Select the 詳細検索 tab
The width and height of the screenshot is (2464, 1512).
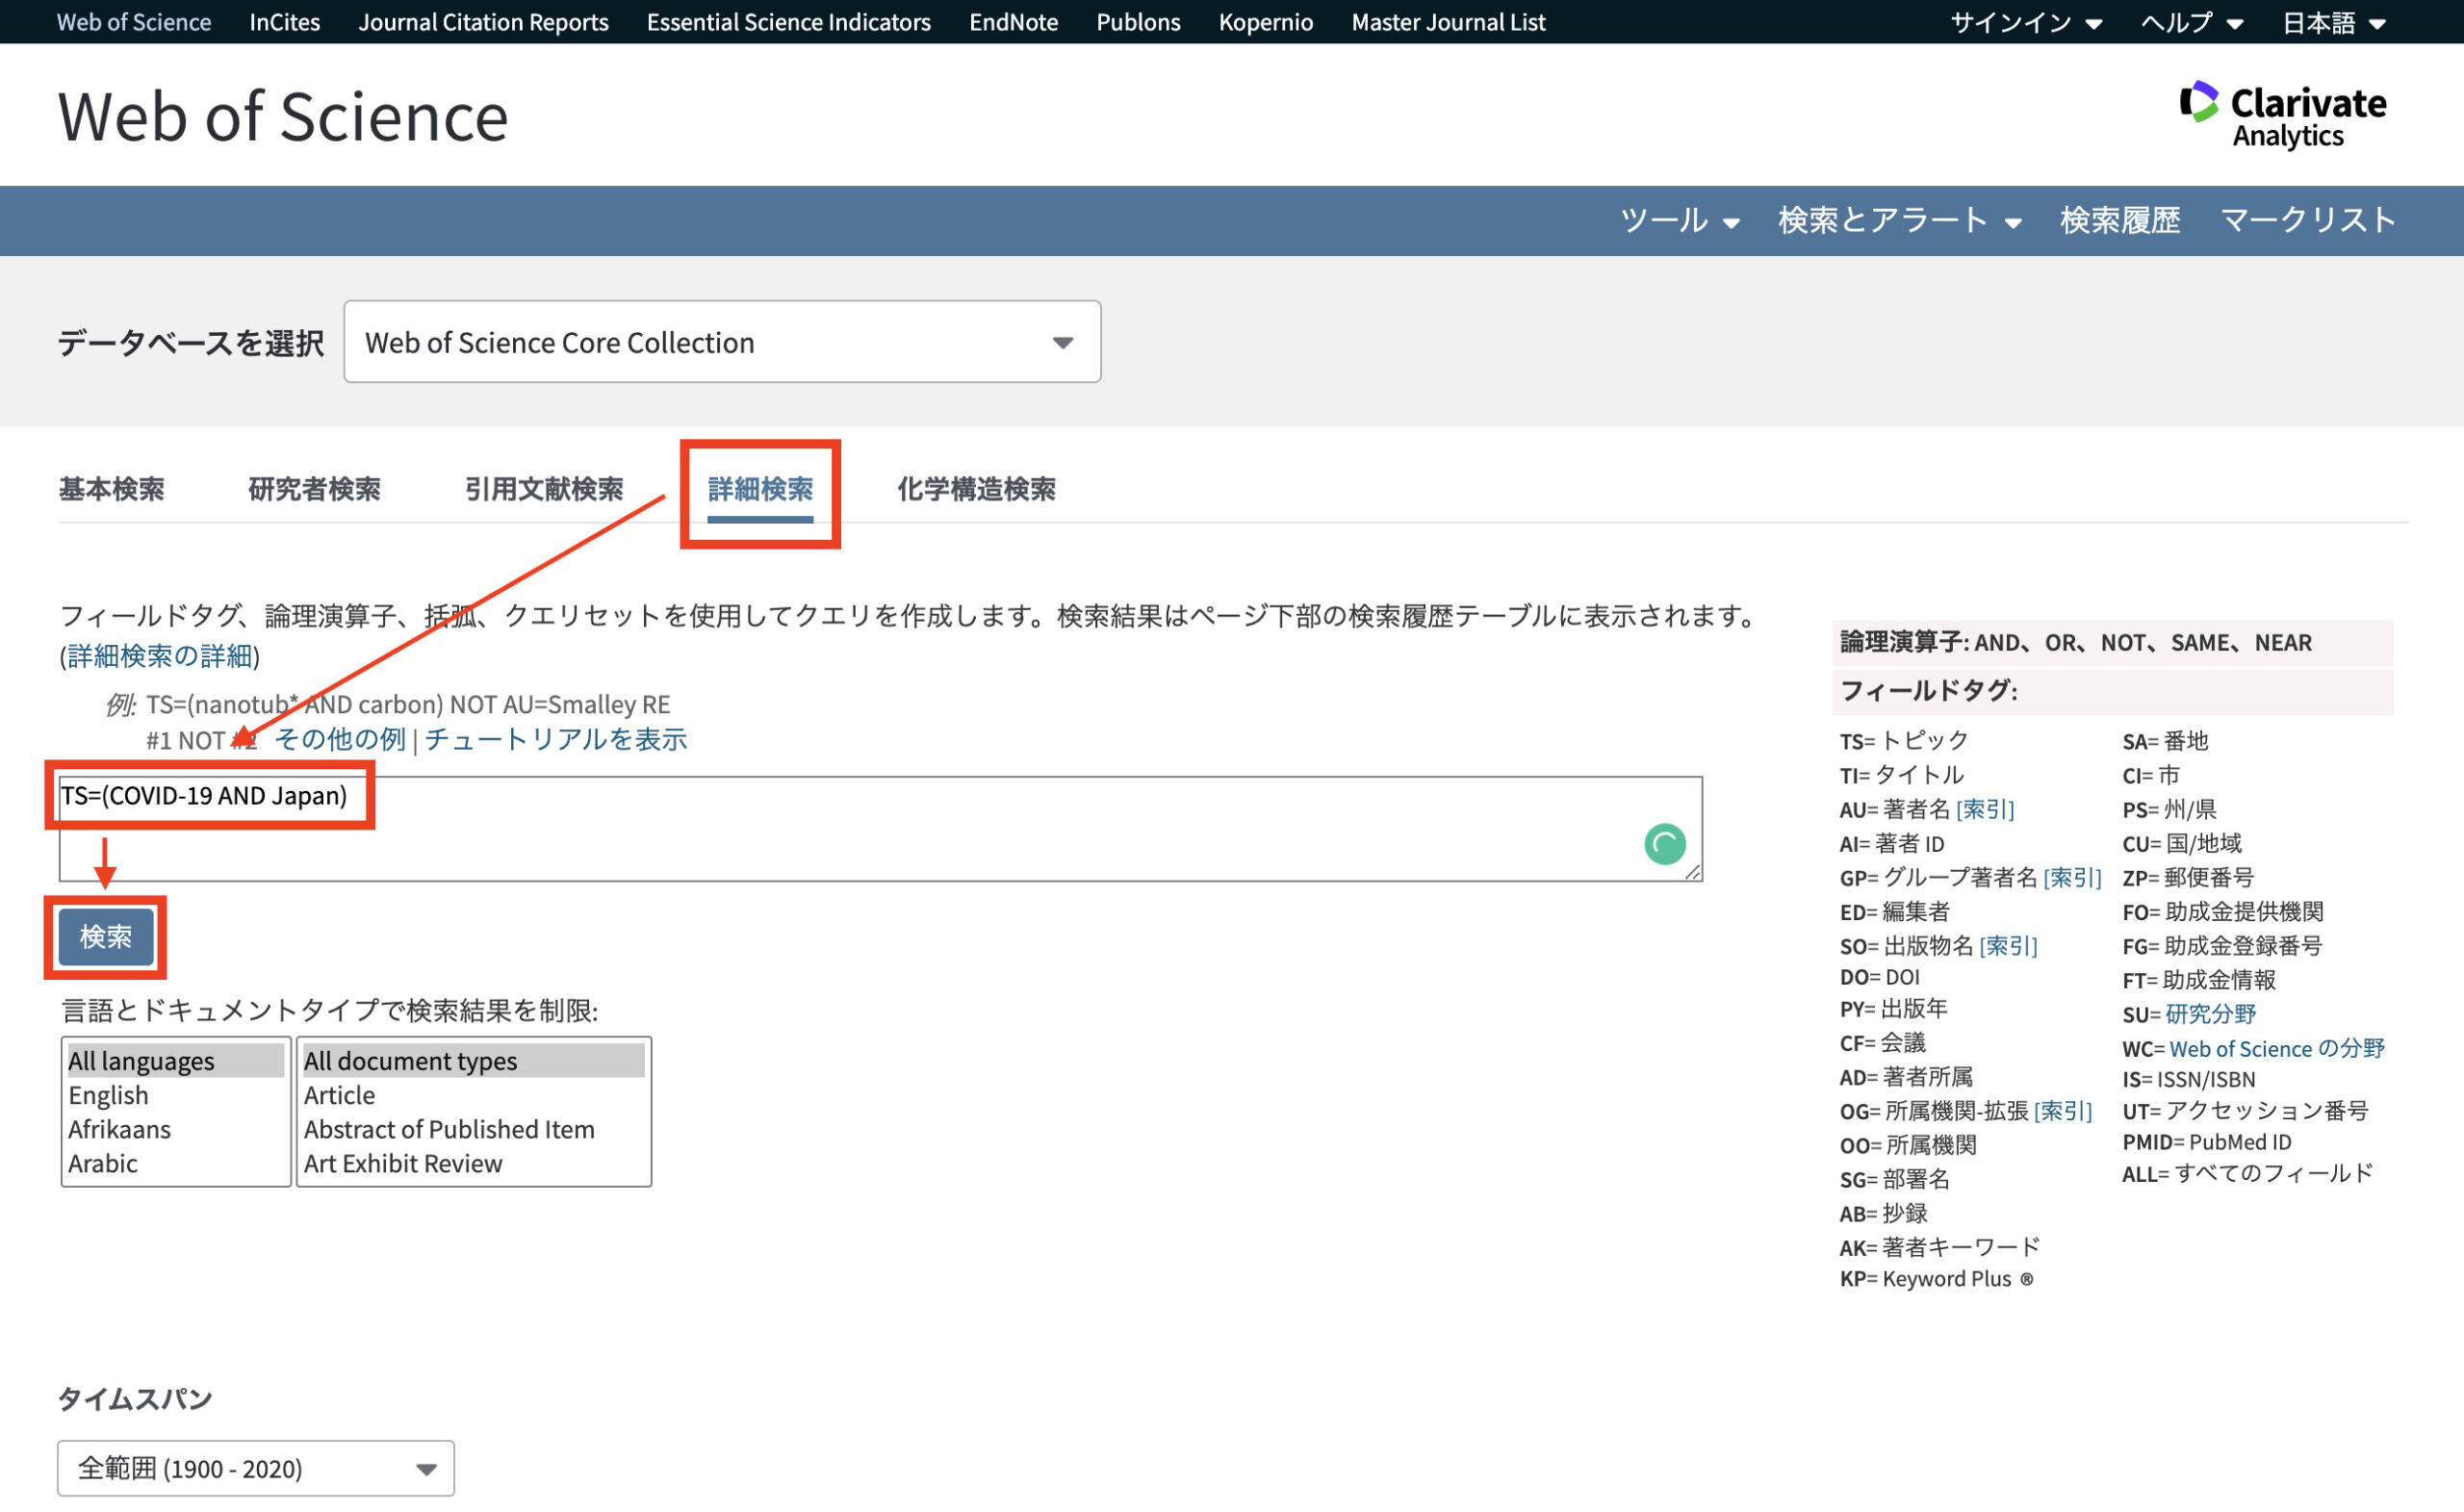coord(760,489)
